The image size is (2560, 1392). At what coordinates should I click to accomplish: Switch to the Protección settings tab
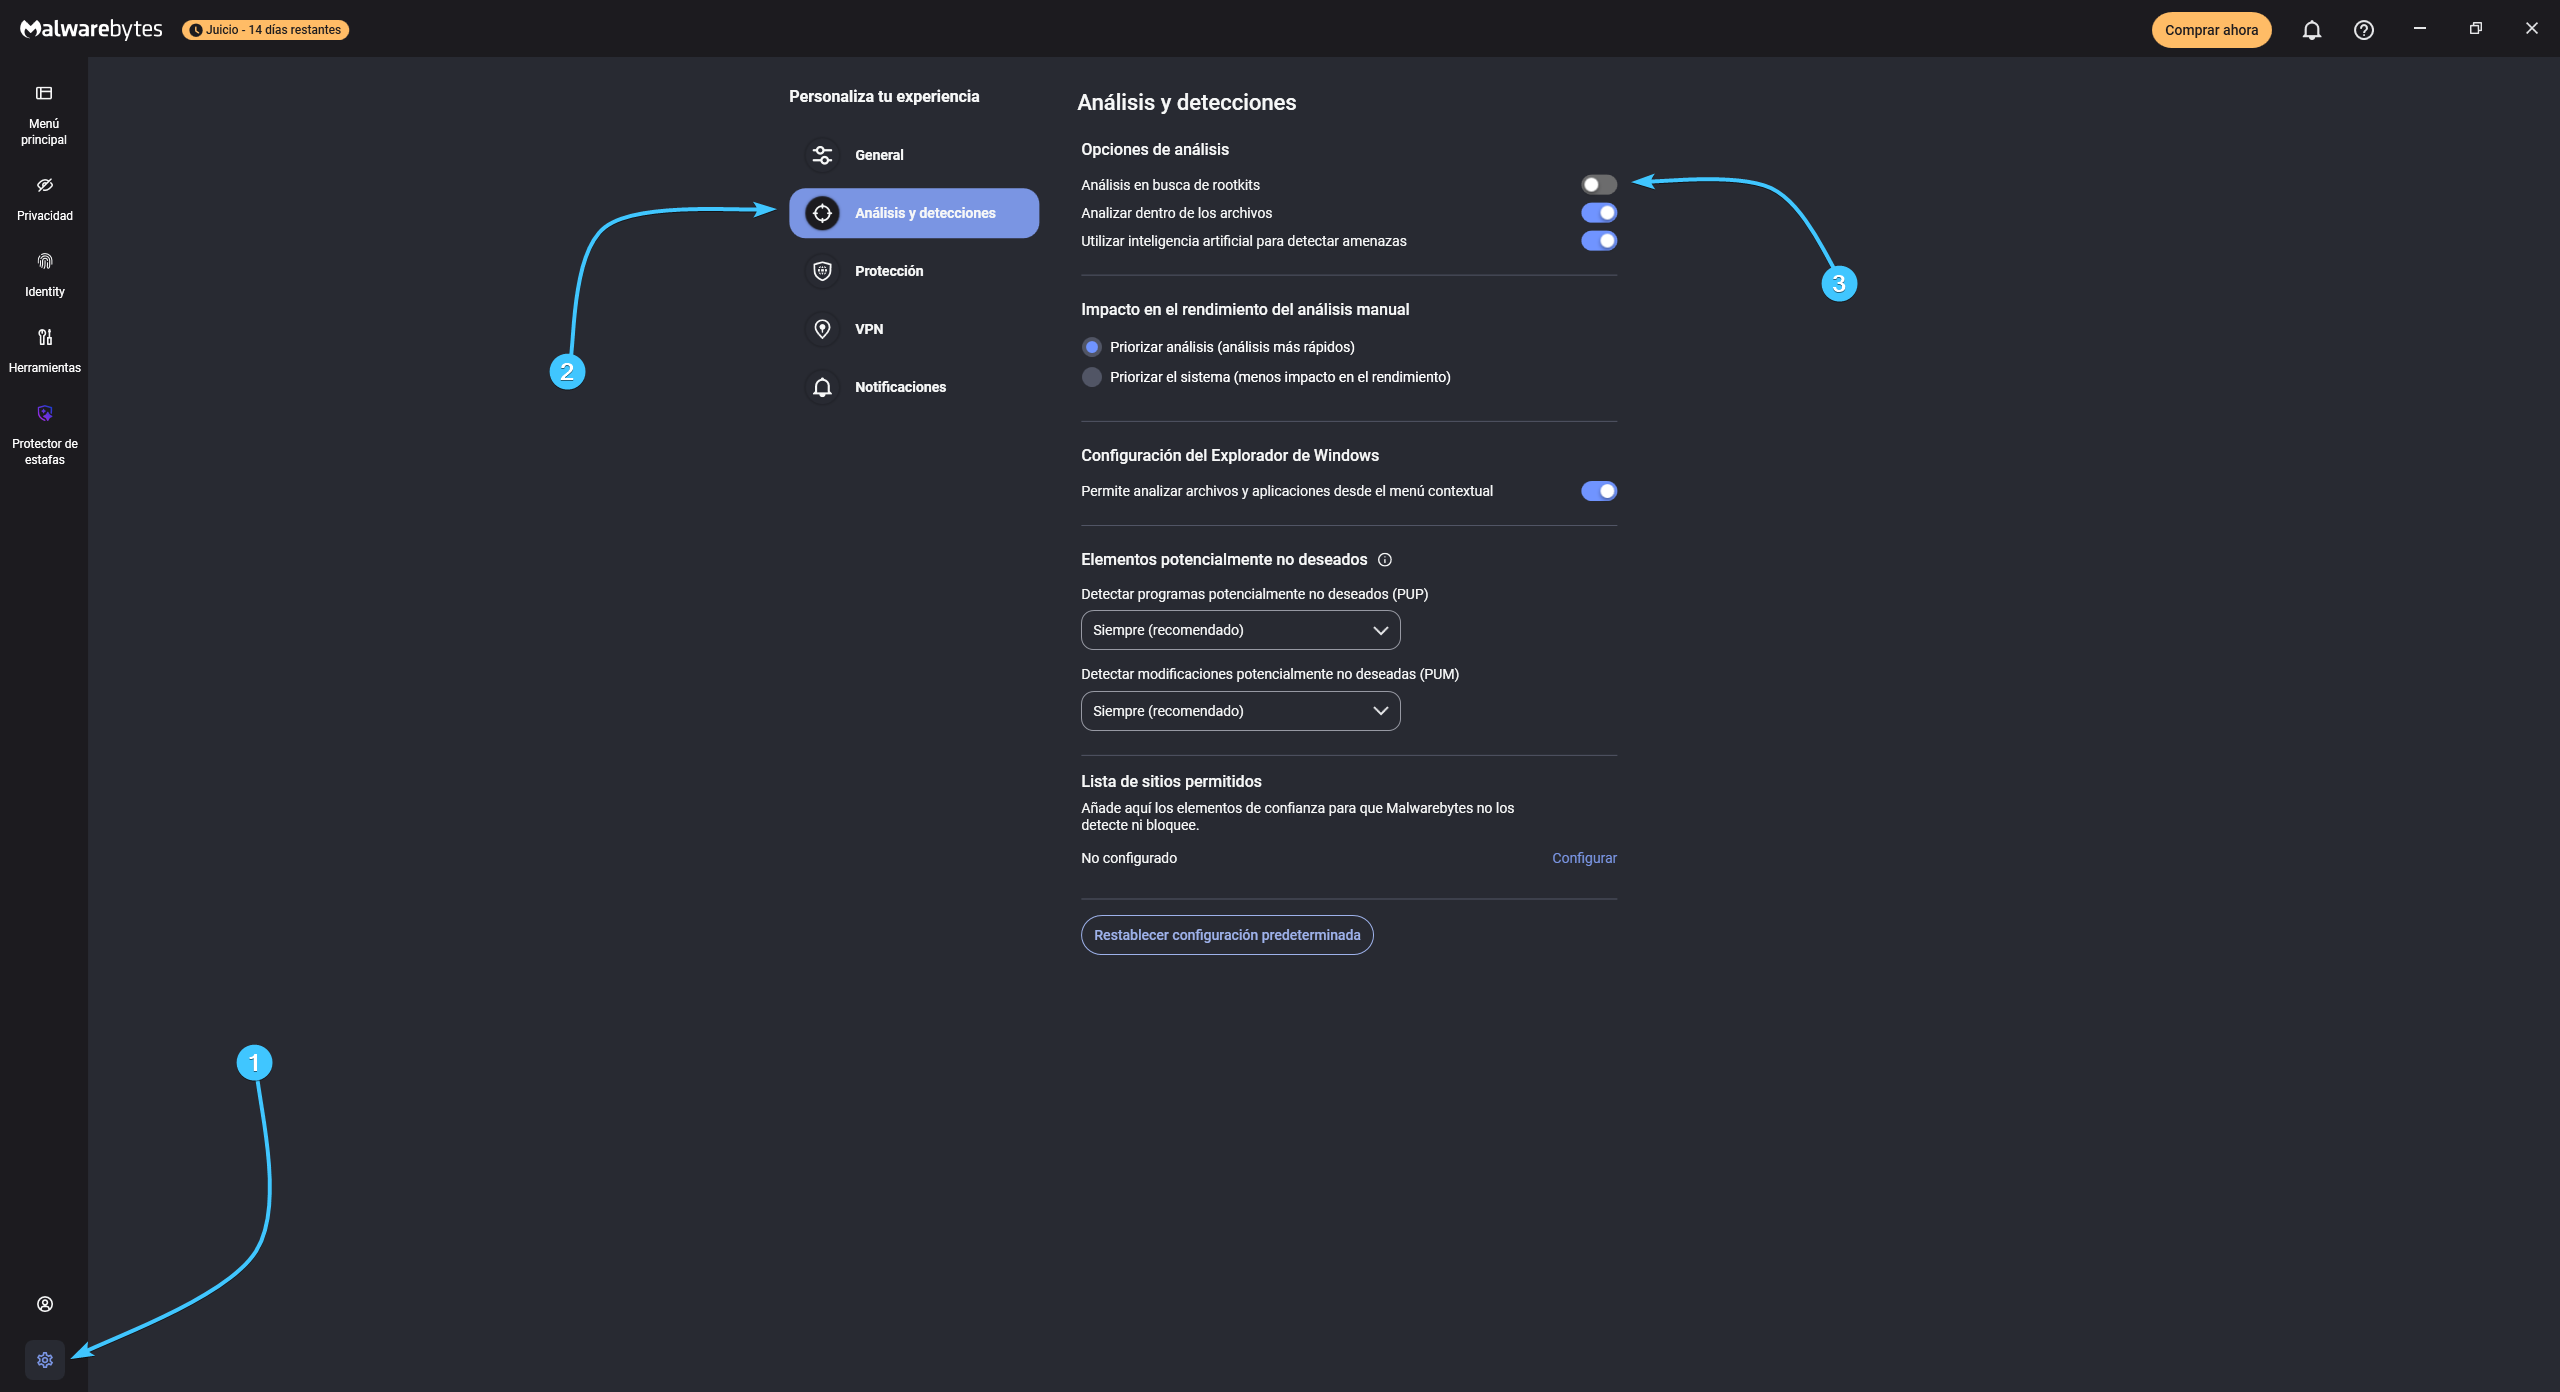click(x=913, y=271)
